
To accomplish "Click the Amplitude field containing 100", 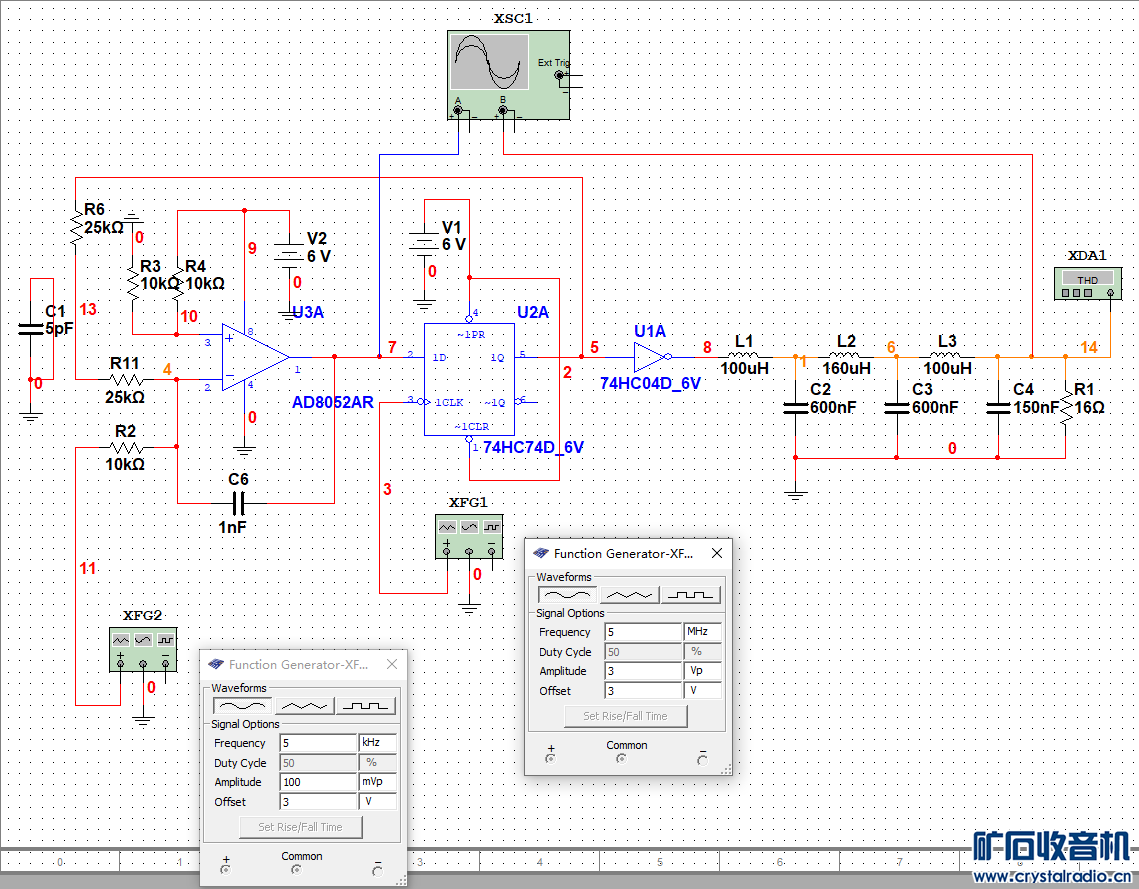I will 318,782.
